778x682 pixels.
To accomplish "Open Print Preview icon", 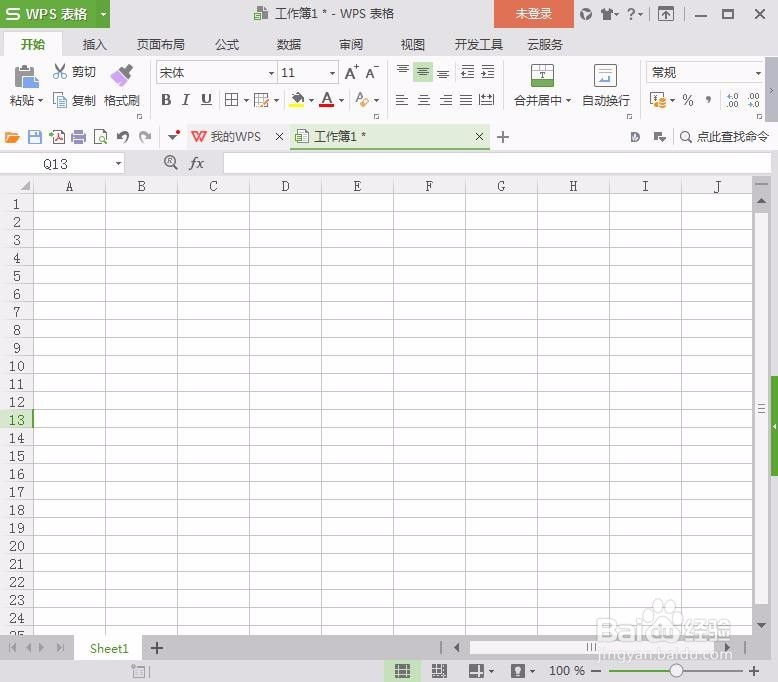I will tap(101, 137).
